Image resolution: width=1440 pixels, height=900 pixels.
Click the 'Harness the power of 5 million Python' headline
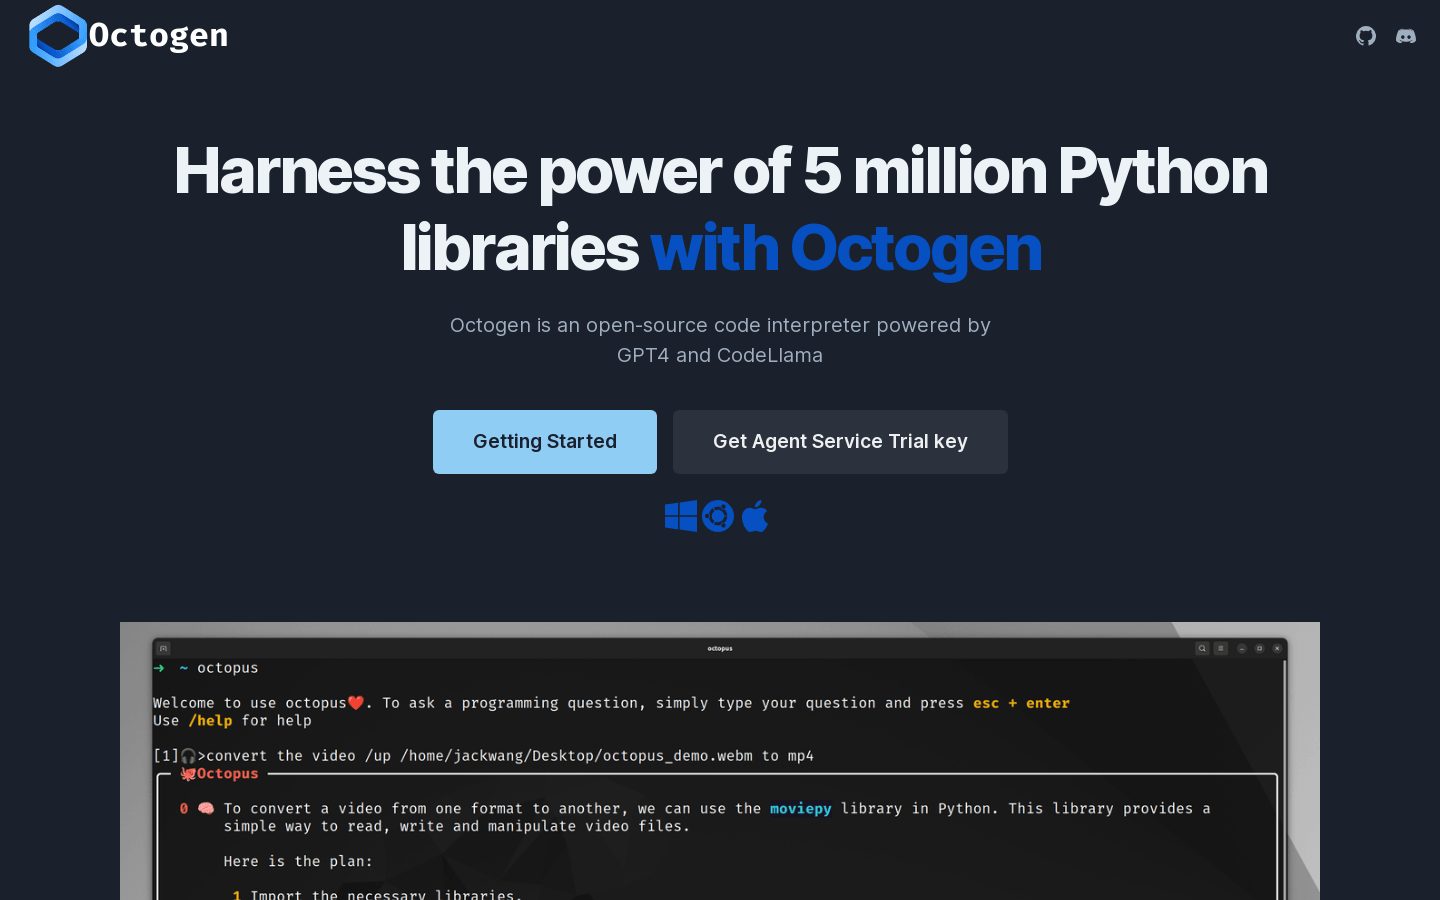click(x=720, y=171)
